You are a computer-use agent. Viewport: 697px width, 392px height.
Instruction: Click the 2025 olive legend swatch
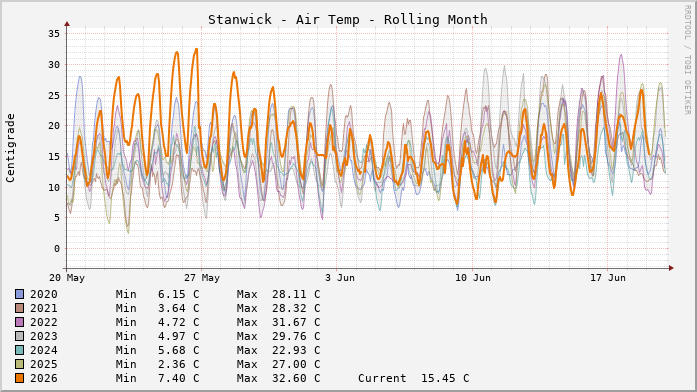click(x=20, y=364)
